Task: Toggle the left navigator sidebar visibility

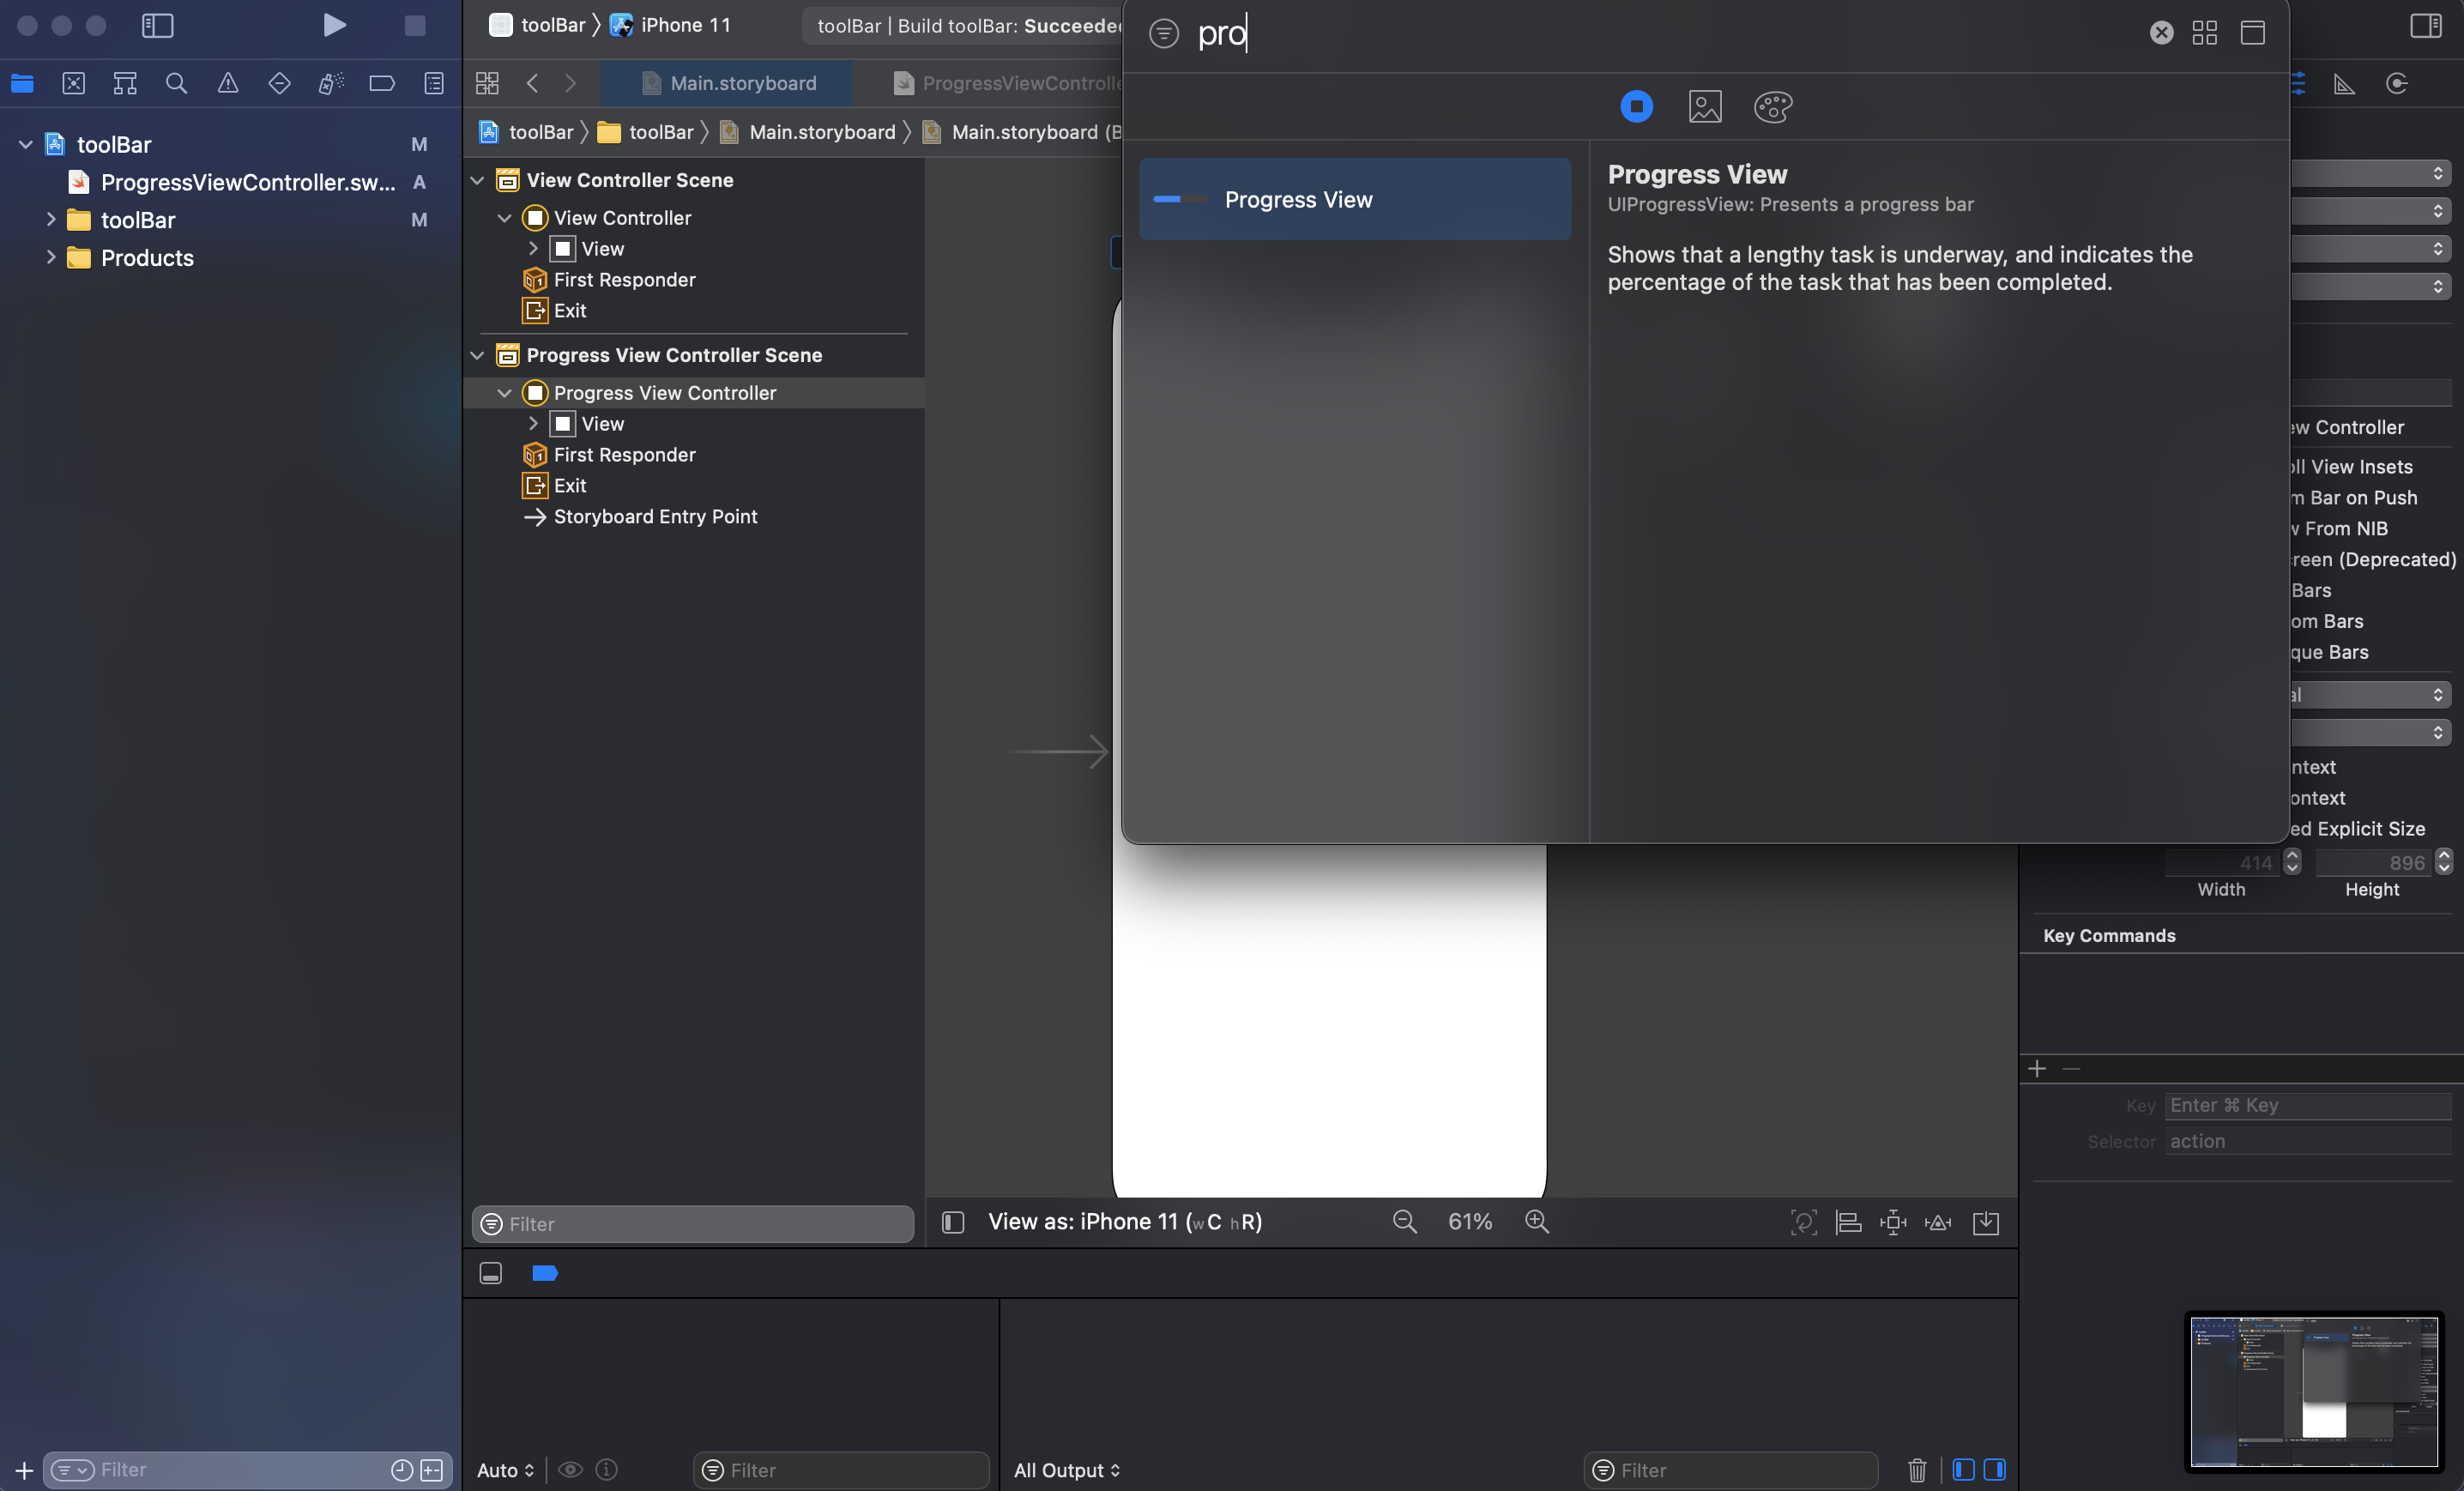Action: [x=158, y=26]
